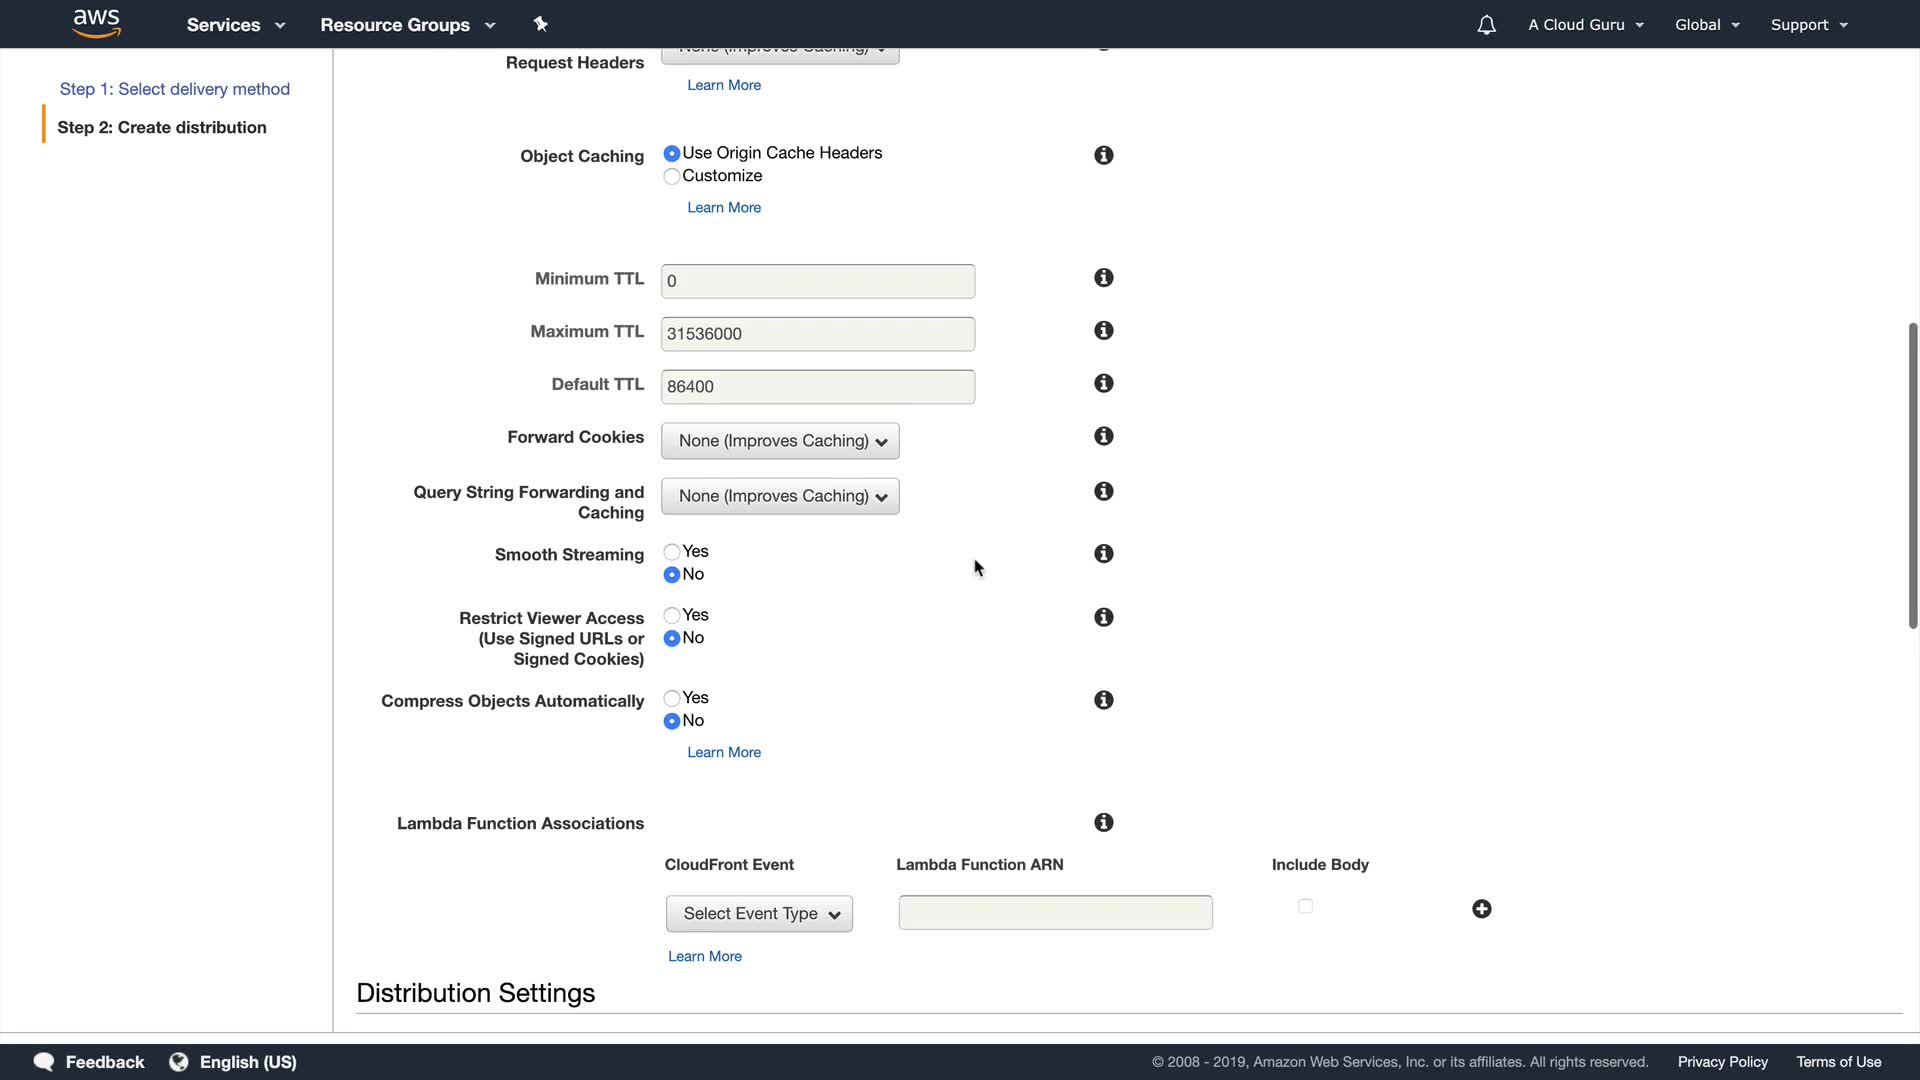Open the Services menu
Viewport: 1920px width, 1080px height.
[x=235, y=25]
